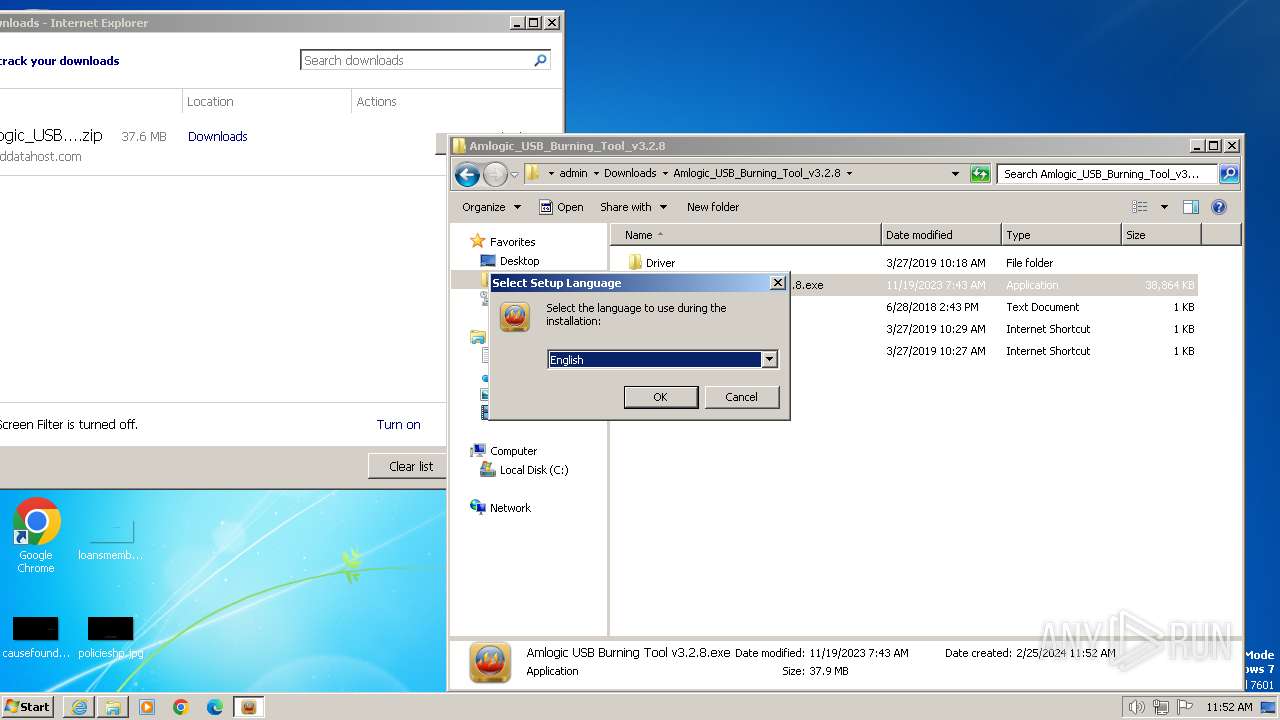Expand the view options dropdown arrow
Viewport: 1280px width, 720px height.
[1164, 207]
